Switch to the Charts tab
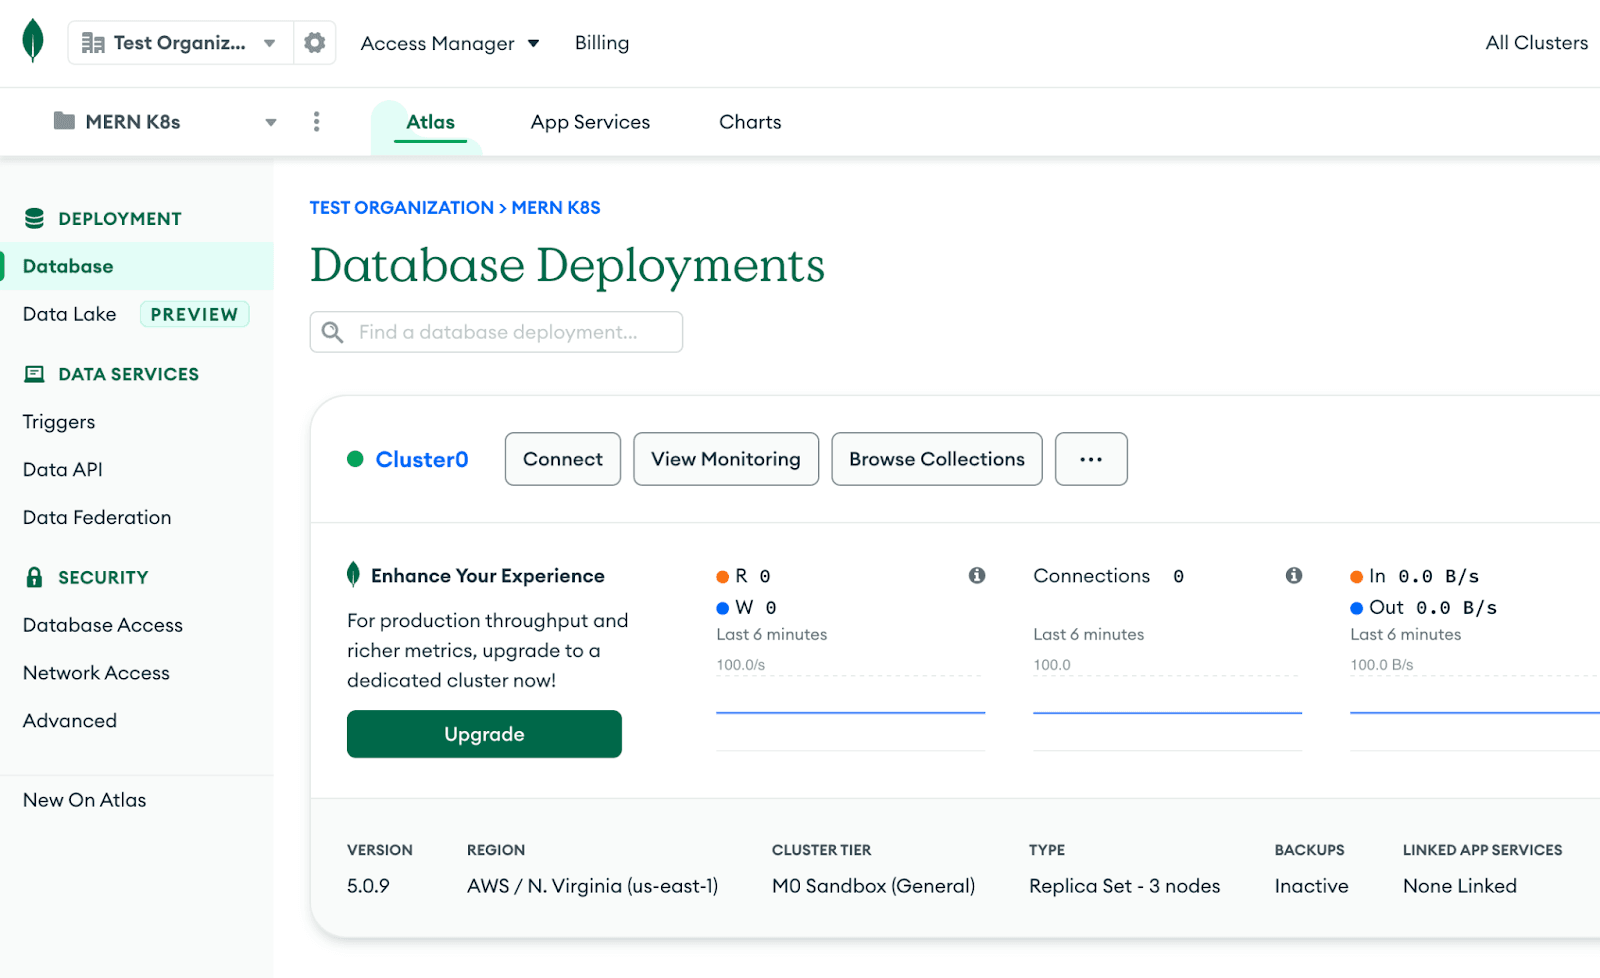1600x978 pixels. click(x=750, y=122)
